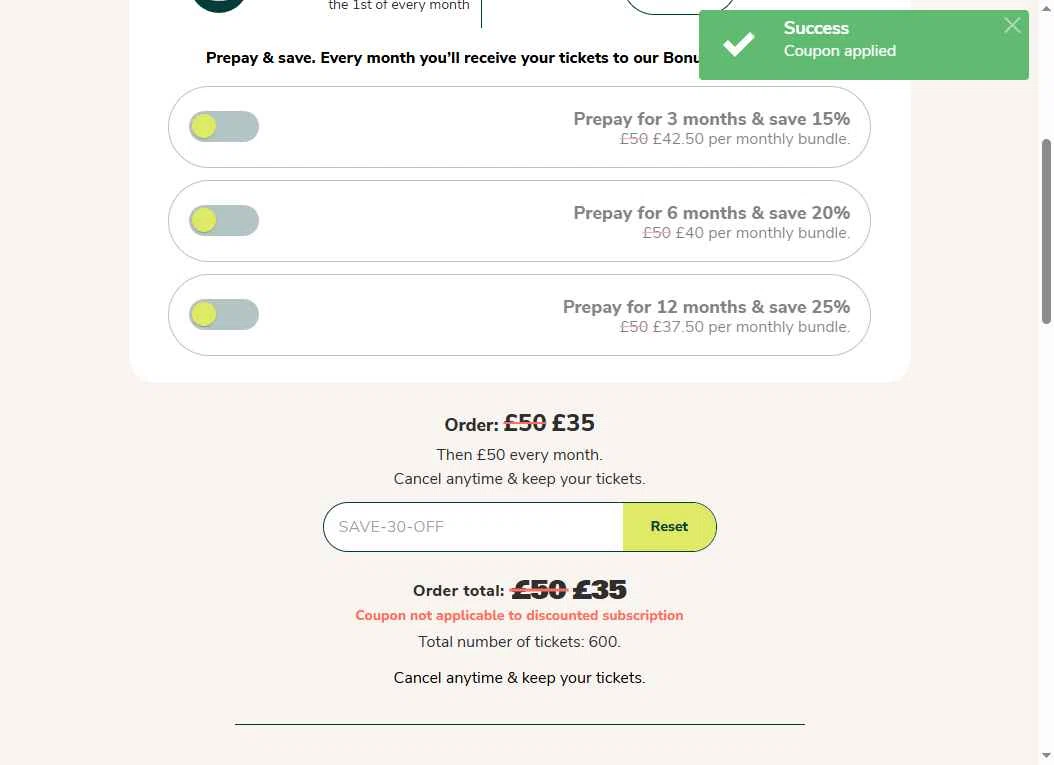Screen dimensions: 1054x765
Task: Click the 'Total number of tickets: 600' line
Action: click(519, 642)
